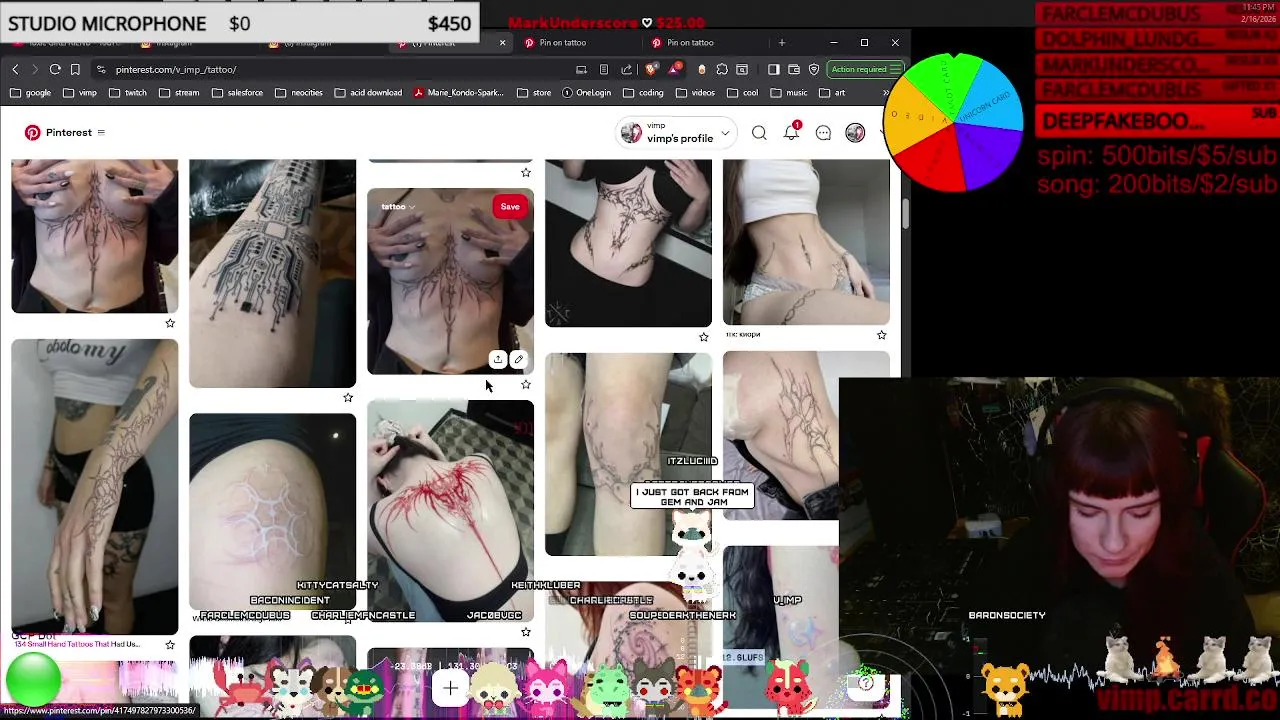Open the OneLogin bookmark
The width and height of the screenshot is (1280, 720).
coord(586,92)
